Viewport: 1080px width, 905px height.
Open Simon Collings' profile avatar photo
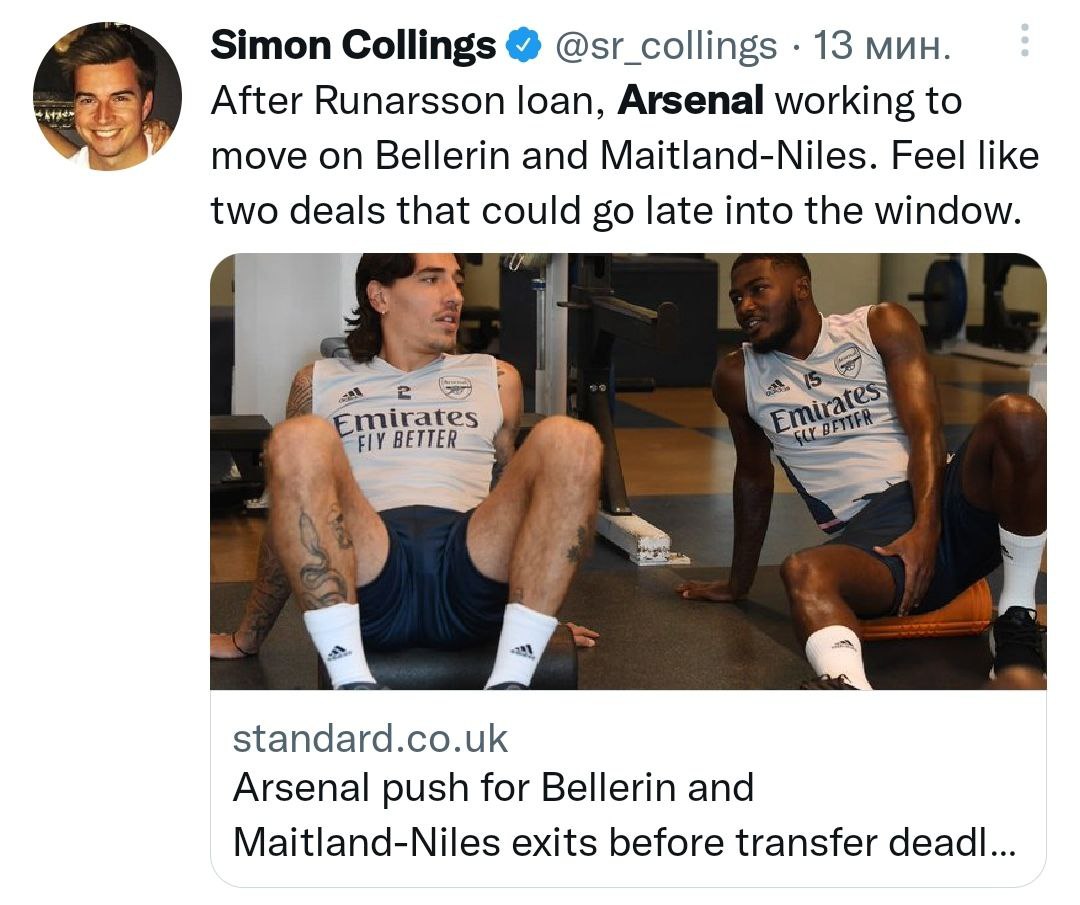pyautogui.click(x=107, y=96)
